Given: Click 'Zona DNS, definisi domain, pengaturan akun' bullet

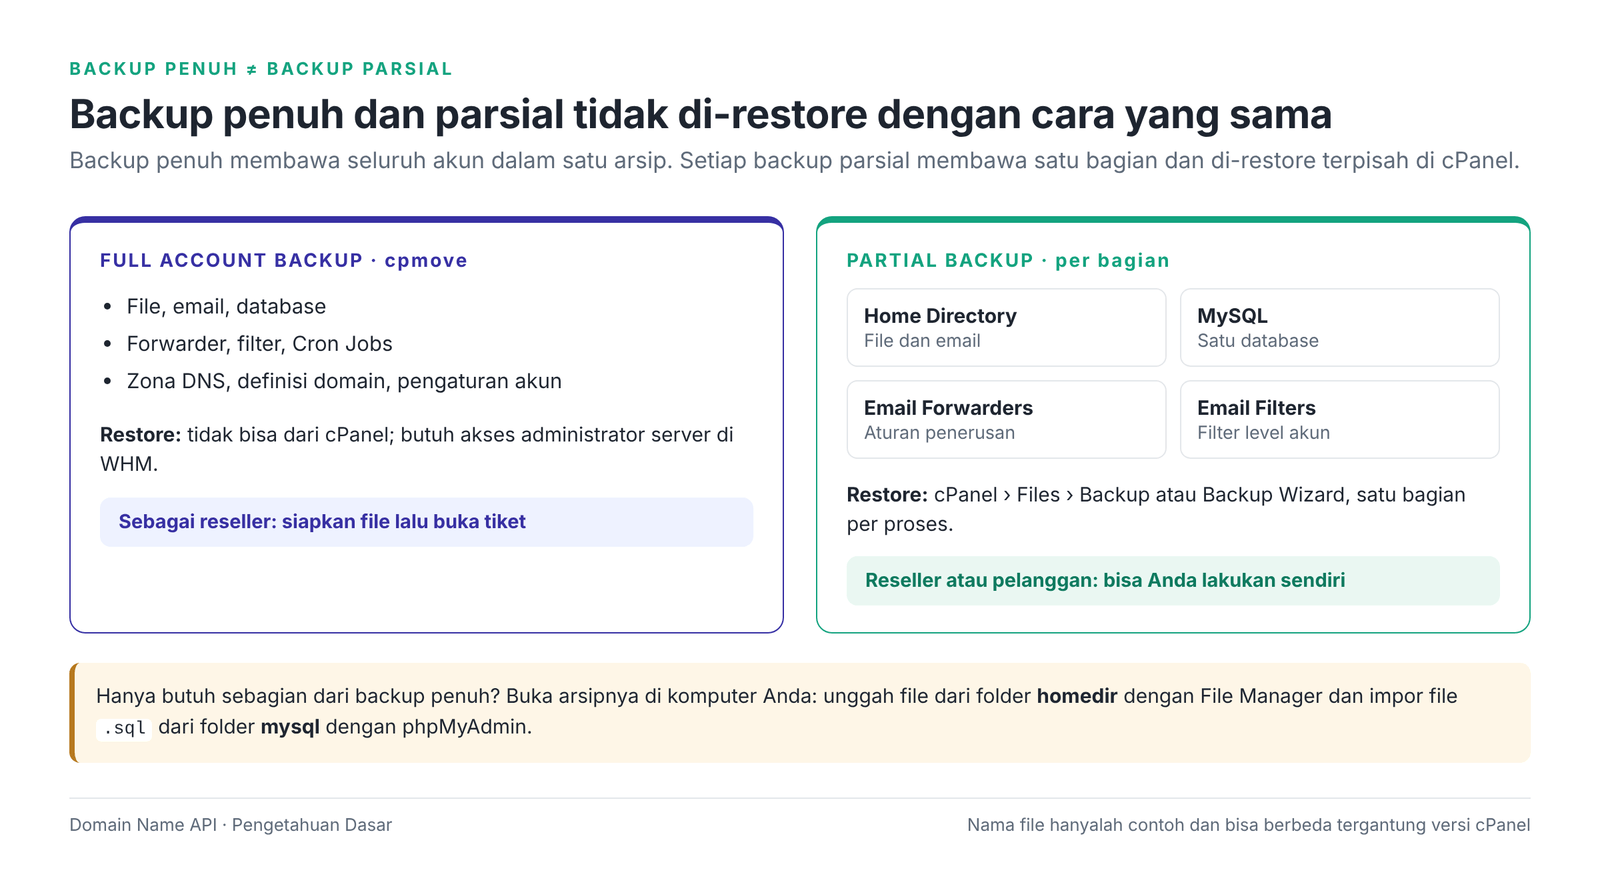Looking at the screenshot, I should [x=344, y=381].
